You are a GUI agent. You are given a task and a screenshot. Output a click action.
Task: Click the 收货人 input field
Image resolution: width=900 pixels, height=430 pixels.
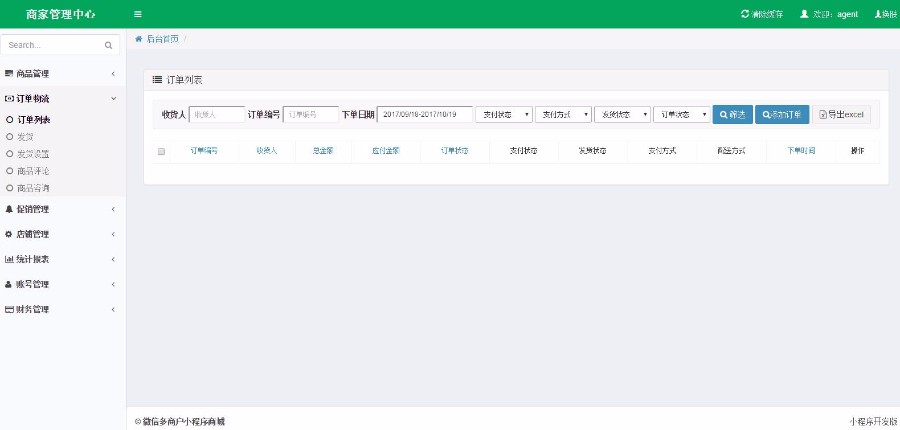(217, 115)
